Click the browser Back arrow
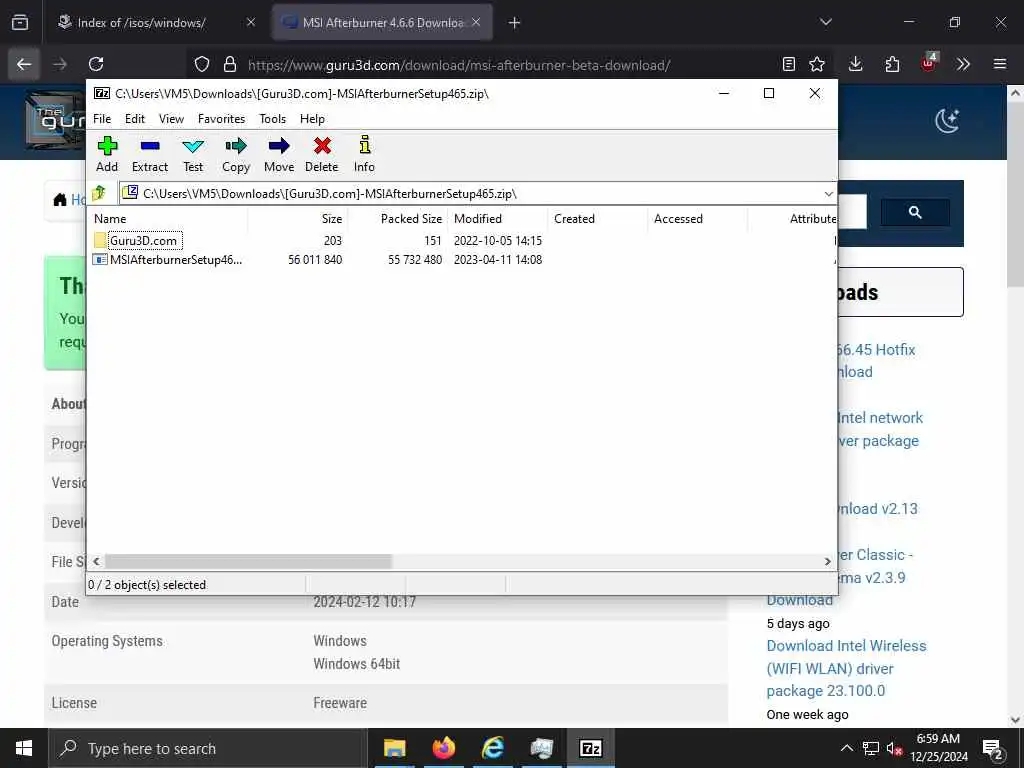Screen dimensions: 1024x768 24,64
